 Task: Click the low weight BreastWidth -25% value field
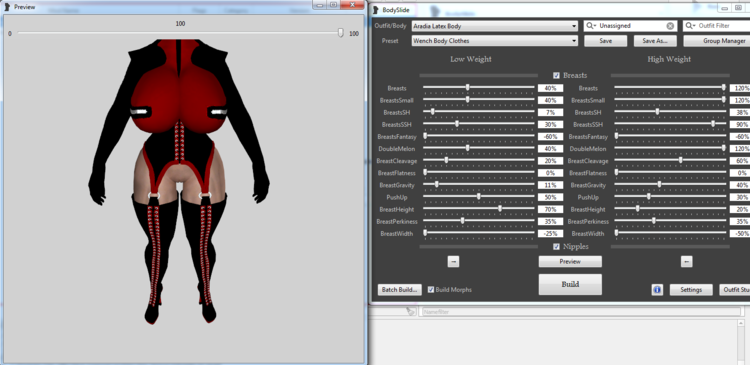551,234
